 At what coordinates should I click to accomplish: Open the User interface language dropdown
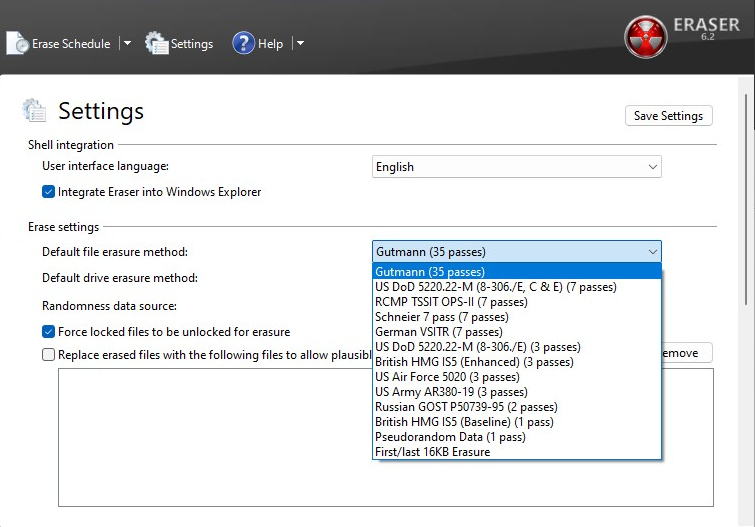(x=516, y=167)
